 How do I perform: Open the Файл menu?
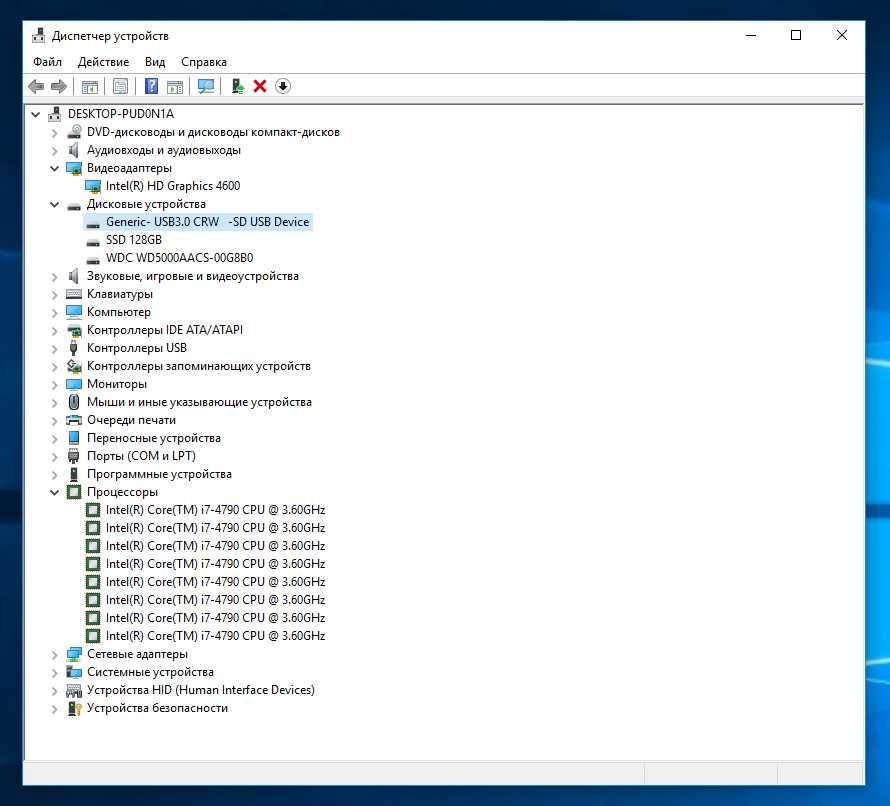pos(47,62)
